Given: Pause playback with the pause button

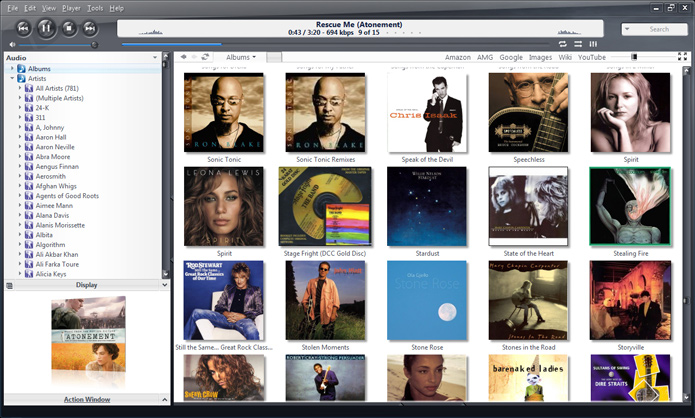Looking at the screenshot, I should [46, 28].
